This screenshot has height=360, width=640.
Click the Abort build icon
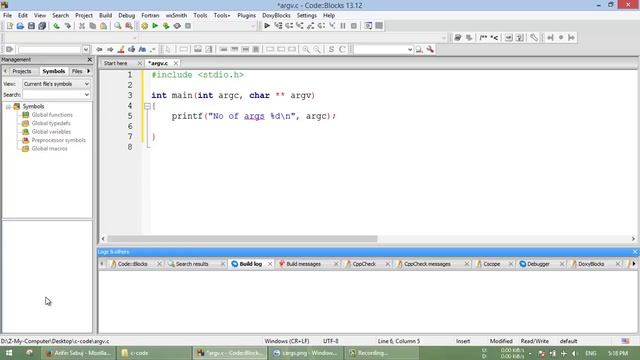[x=188, y=26]
